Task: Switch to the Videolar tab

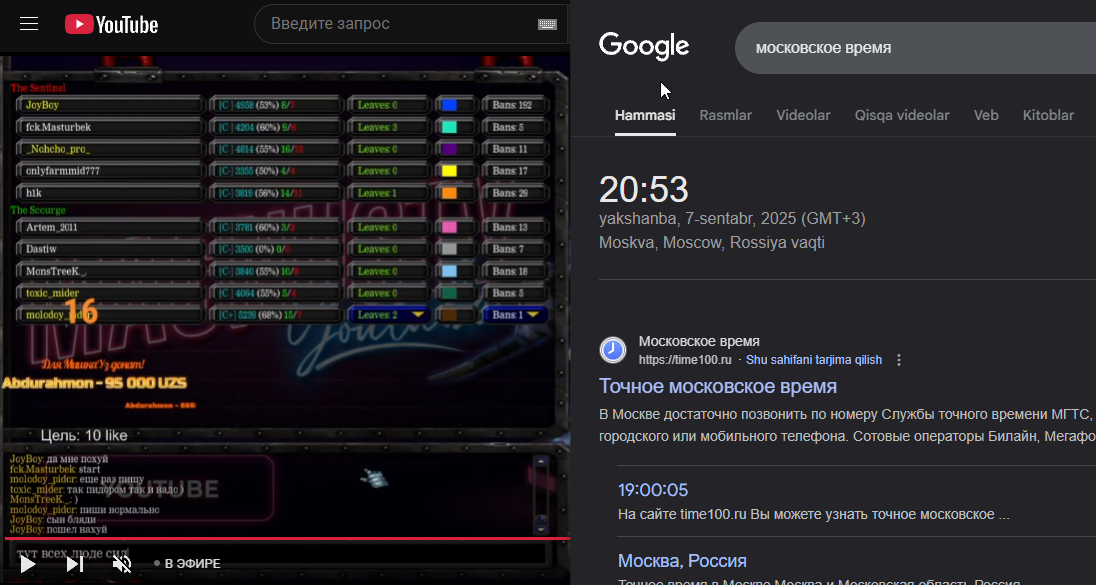Action: click(x=803, y=115)
